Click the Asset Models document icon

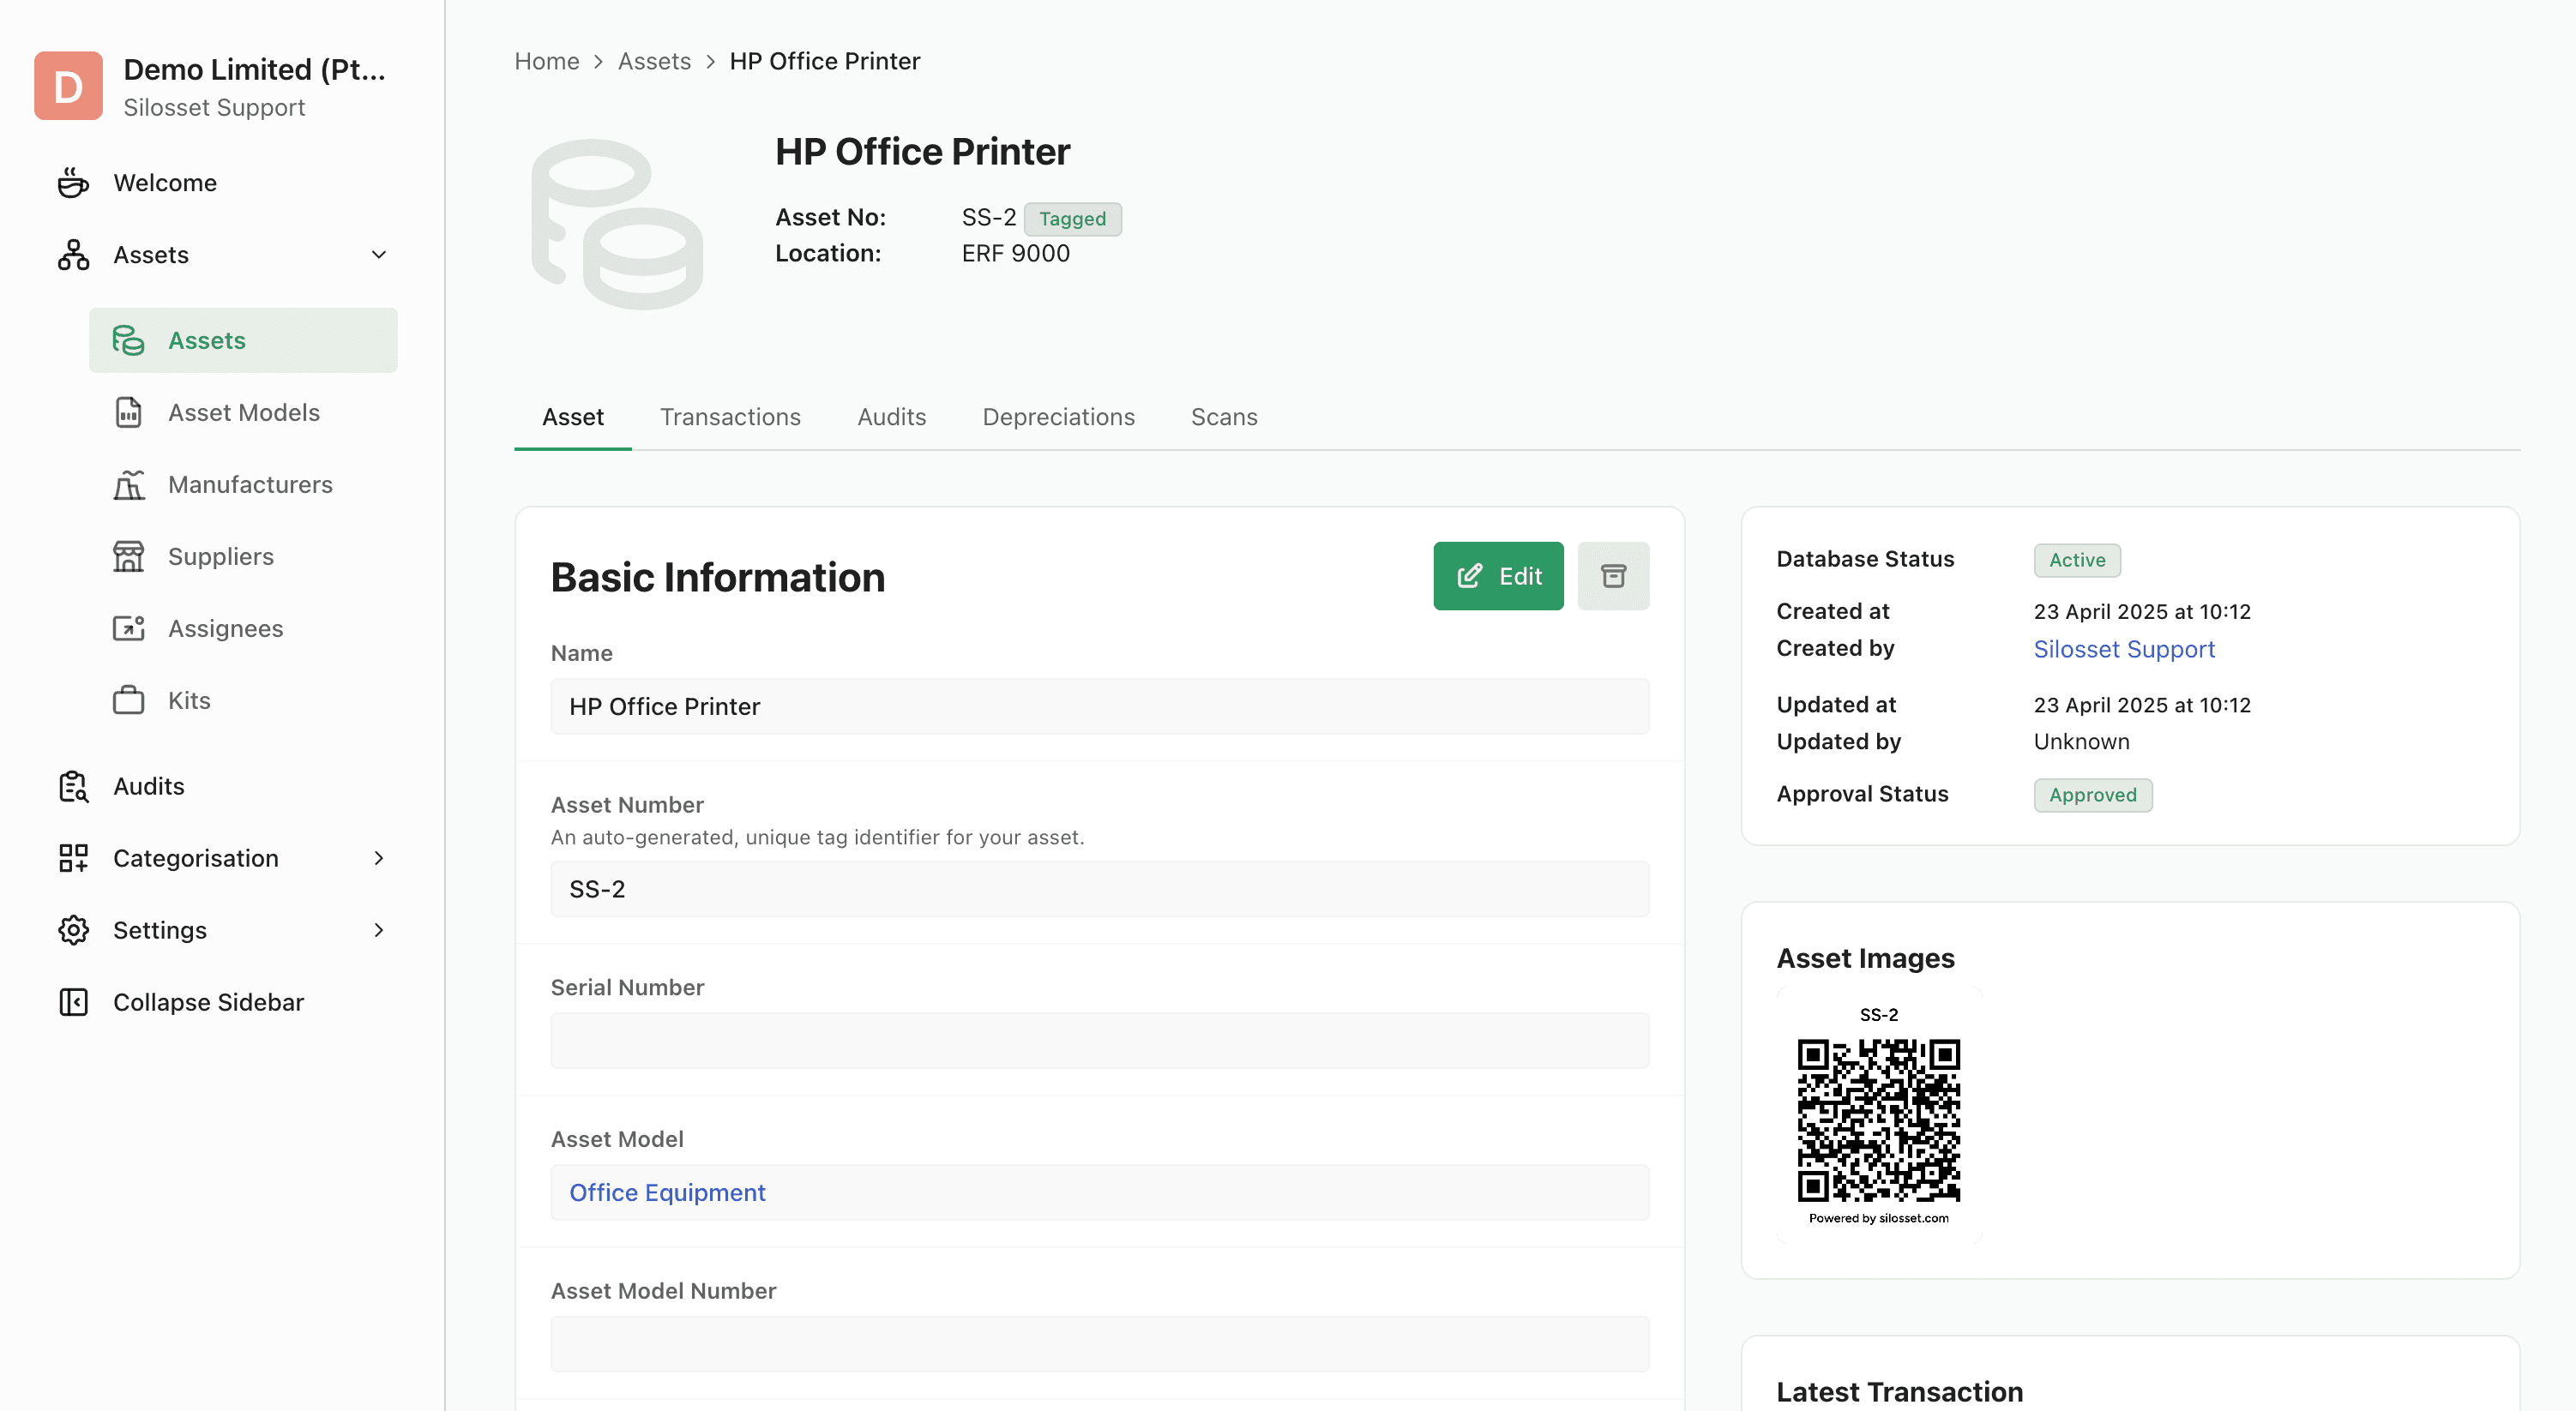coord(128,412)
